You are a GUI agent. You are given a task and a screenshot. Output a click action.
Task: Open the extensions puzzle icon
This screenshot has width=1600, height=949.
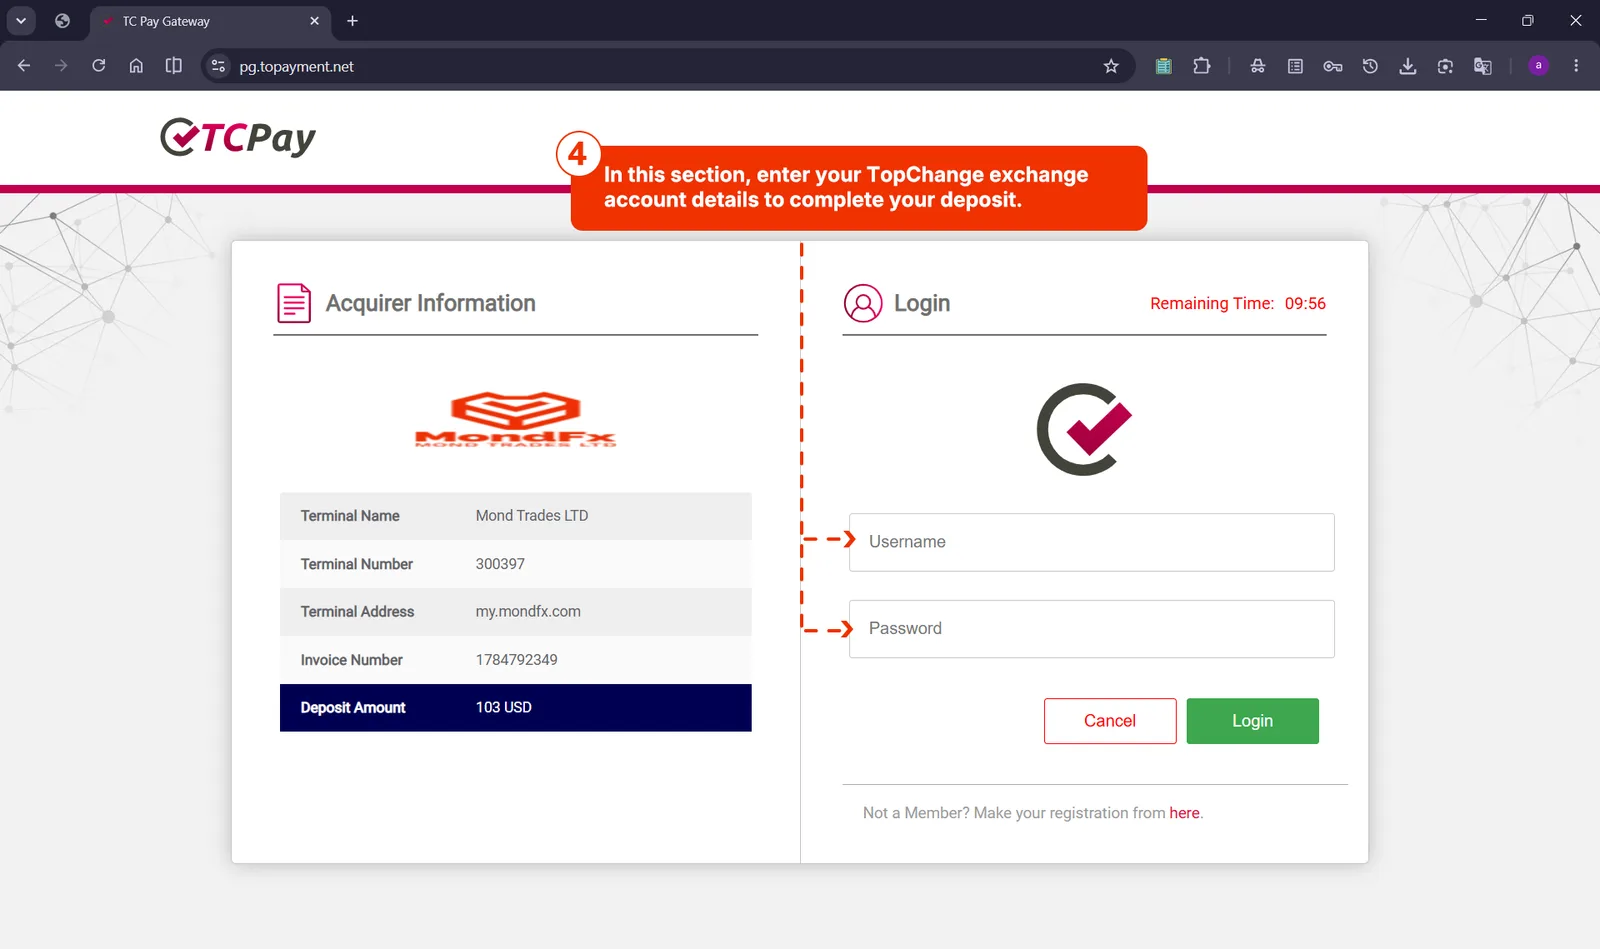(1201, 66)
